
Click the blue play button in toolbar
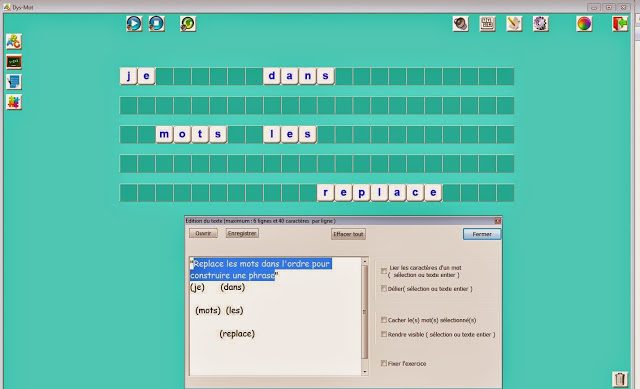(134, 24)
